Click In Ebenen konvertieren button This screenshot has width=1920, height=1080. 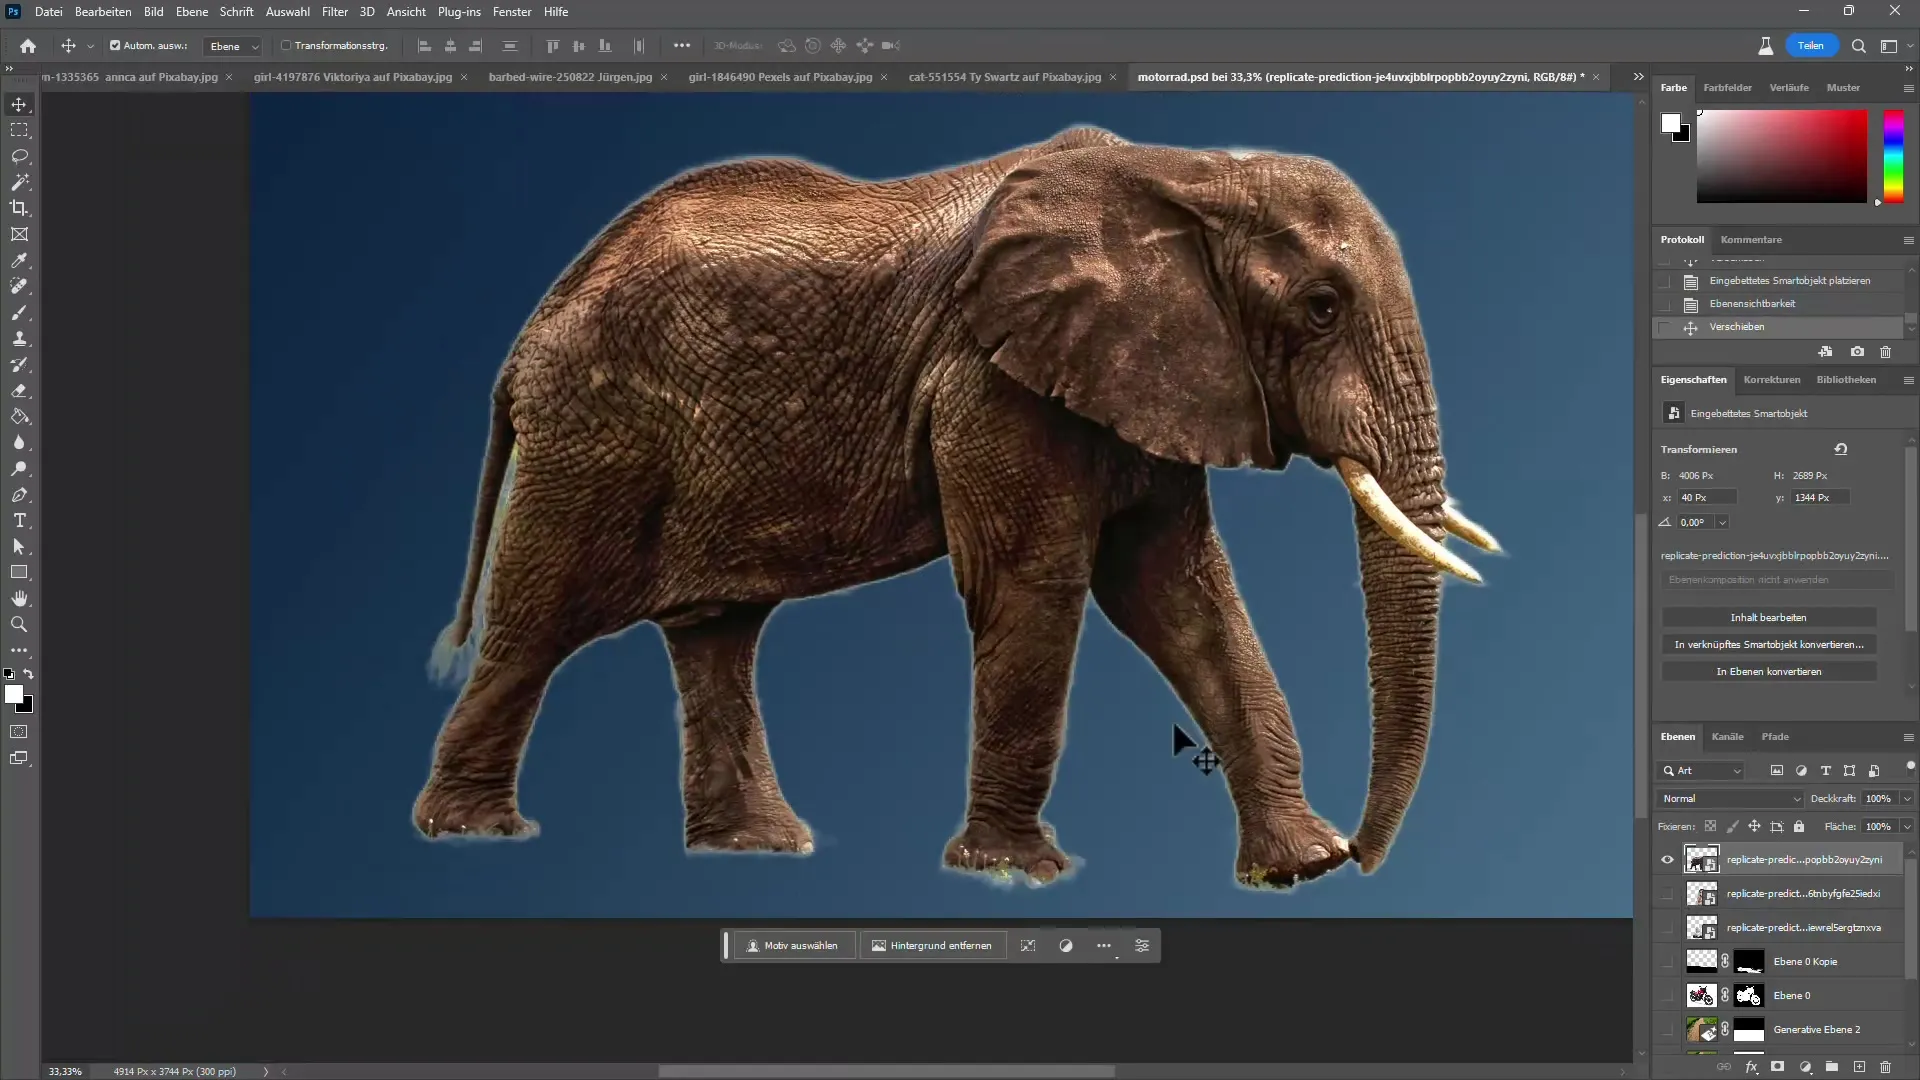point(1768,672)
